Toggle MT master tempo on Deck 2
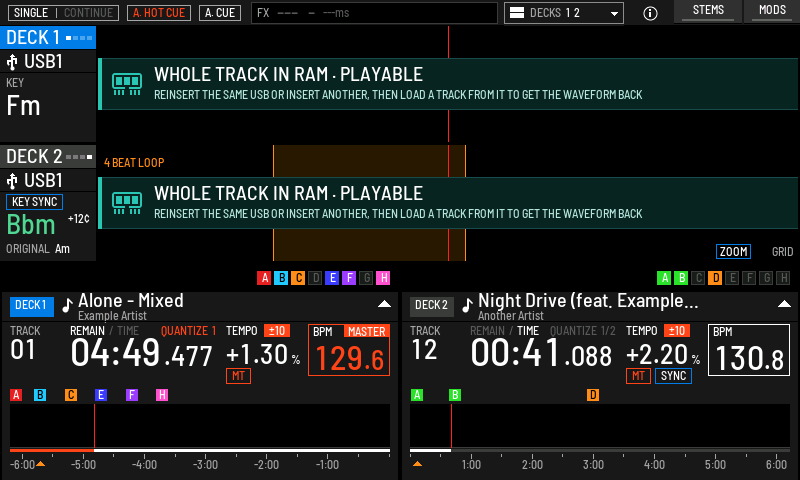This screenshot has height=480, width=800. (638, 376)
